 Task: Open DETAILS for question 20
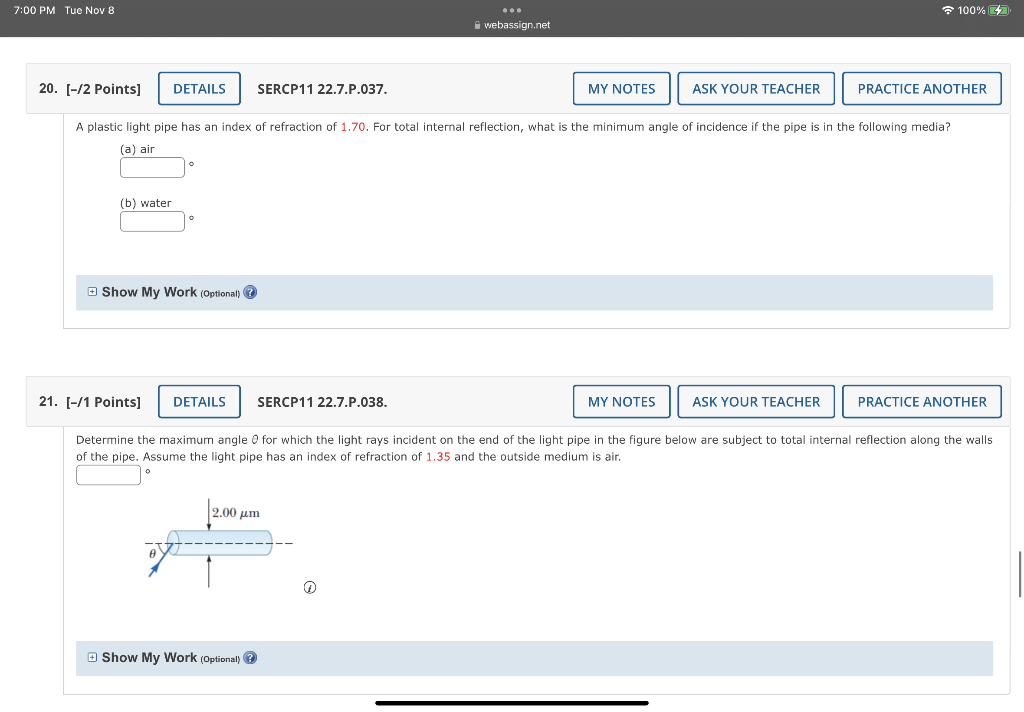pyautogui.click(x=199, y=89)
